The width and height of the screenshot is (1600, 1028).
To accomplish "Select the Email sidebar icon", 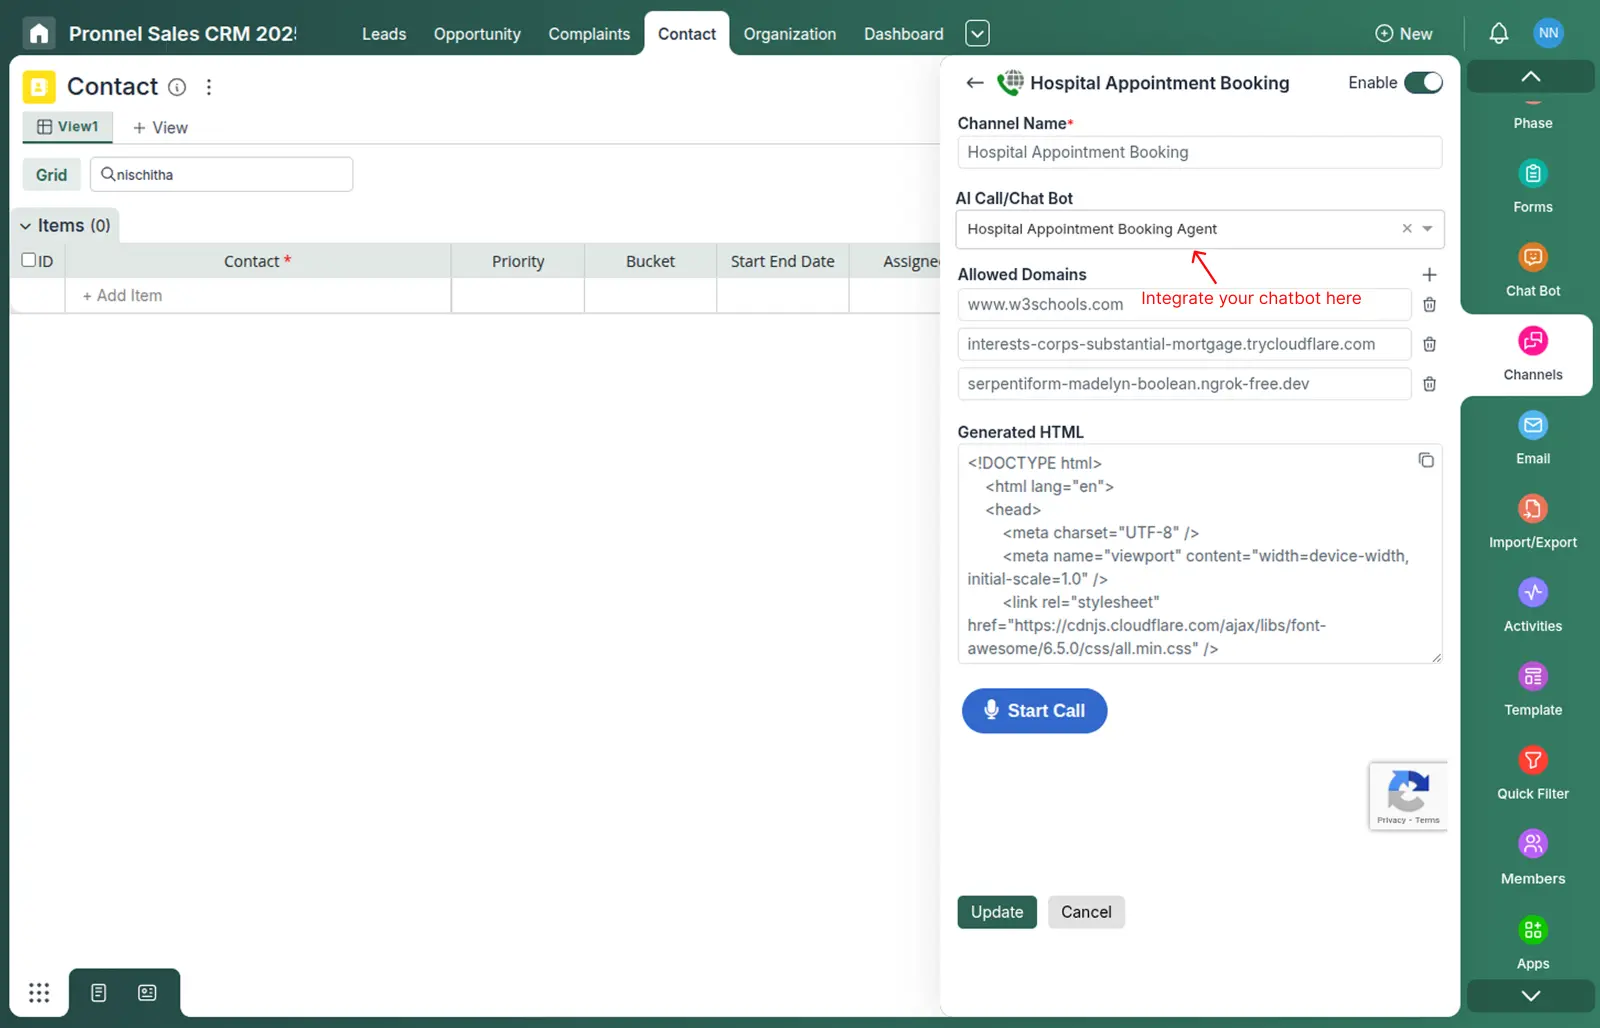I will [1531, 436].
